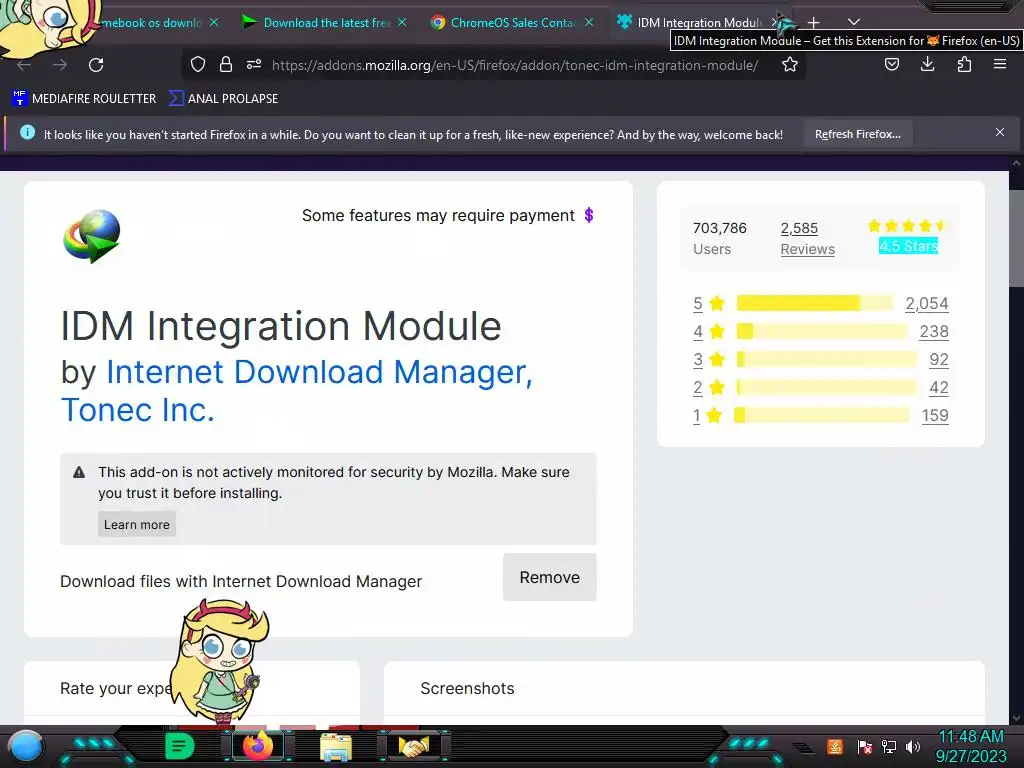Click the payment dollar sign icon
The width and height of the screenshot is (1024, 768).
tap(588, 215)
